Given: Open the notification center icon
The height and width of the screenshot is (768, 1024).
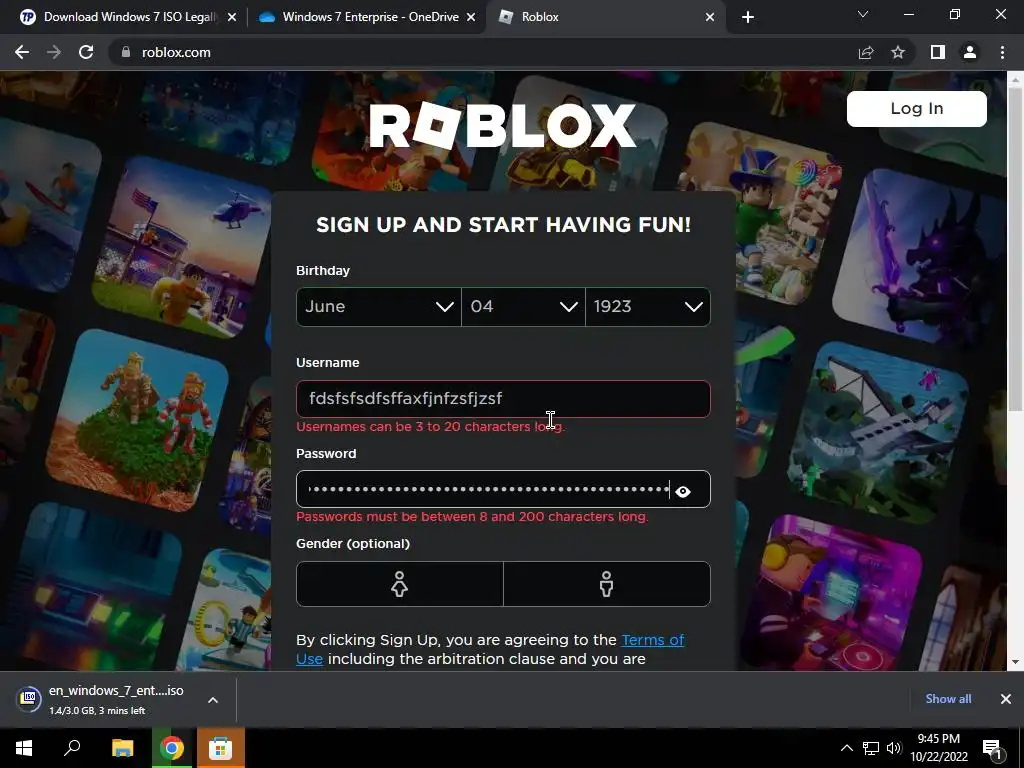Looking at the screenshot, I should pyautogui.click(x=993, y=748).
